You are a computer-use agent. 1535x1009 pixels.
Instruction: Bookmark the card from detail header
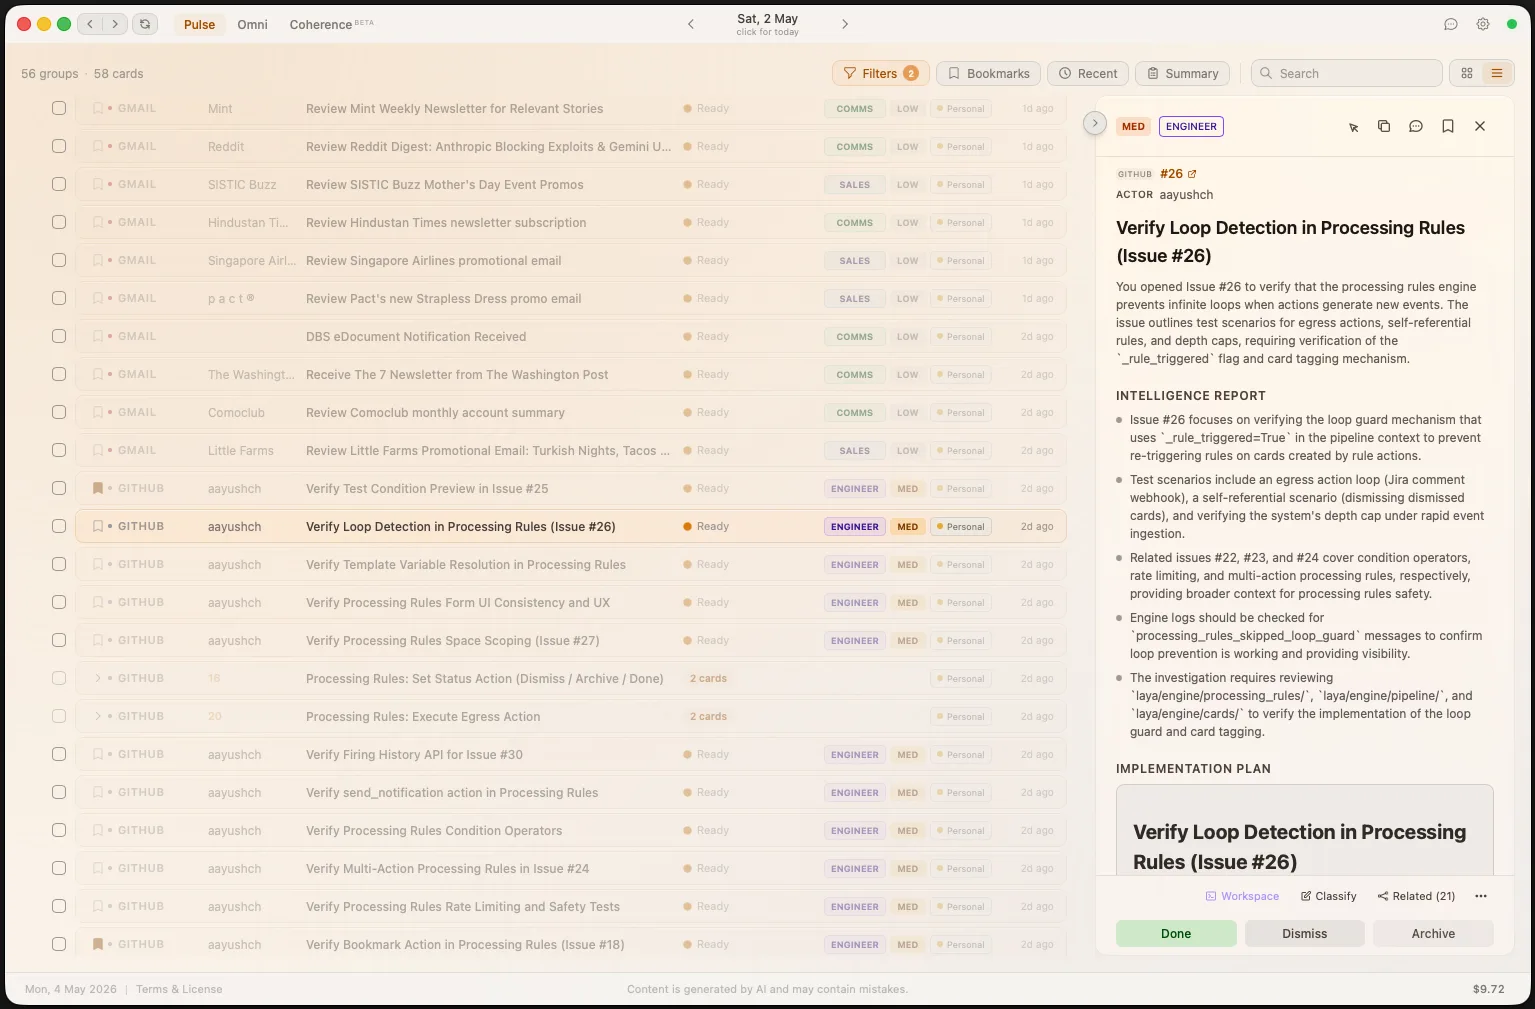point(1448,126)
